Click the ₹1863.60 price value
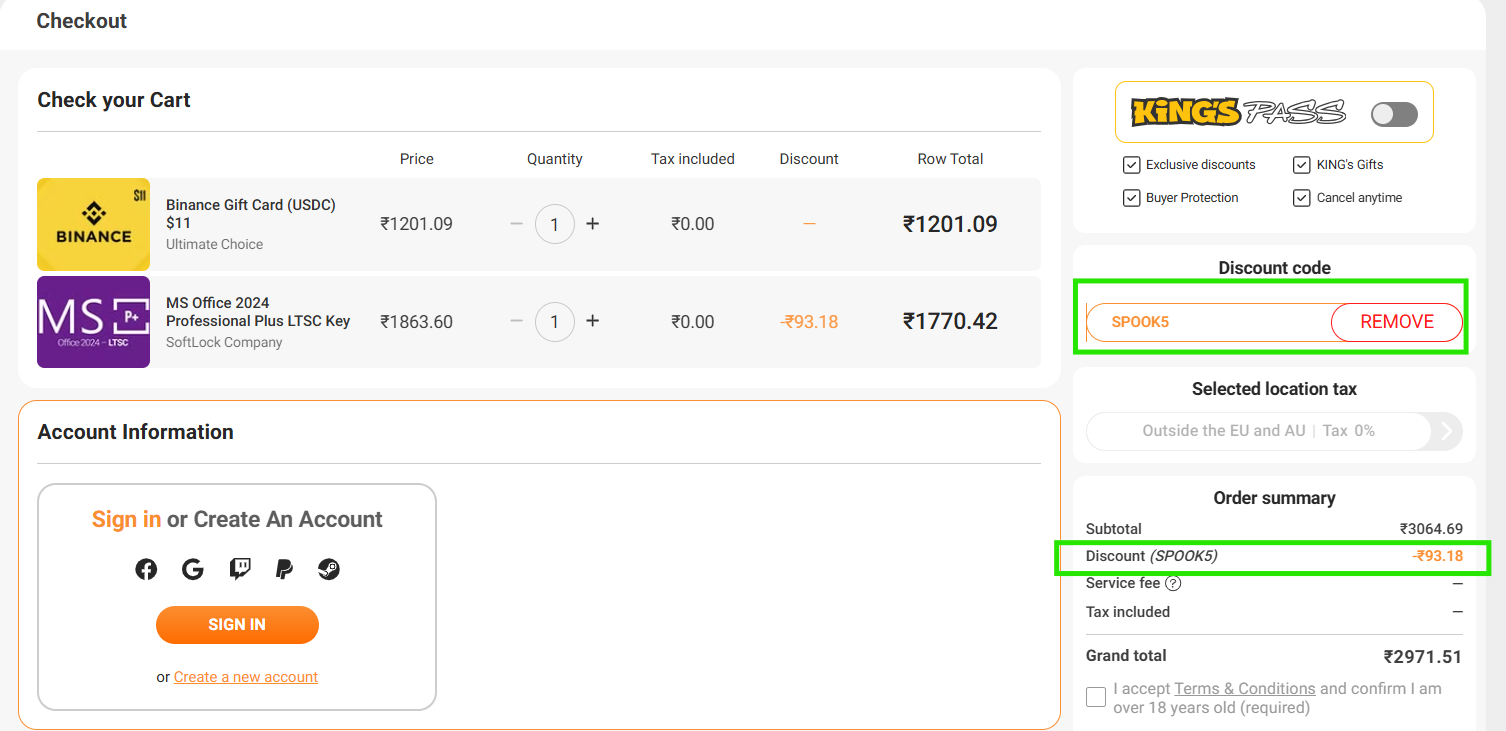1506x731 pixels. point(416,322)
